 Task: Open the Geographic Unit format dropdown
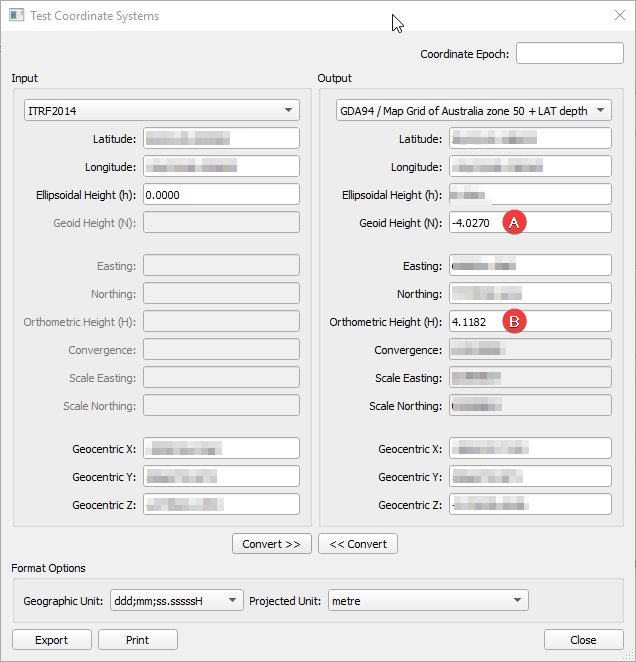point(176,600)
